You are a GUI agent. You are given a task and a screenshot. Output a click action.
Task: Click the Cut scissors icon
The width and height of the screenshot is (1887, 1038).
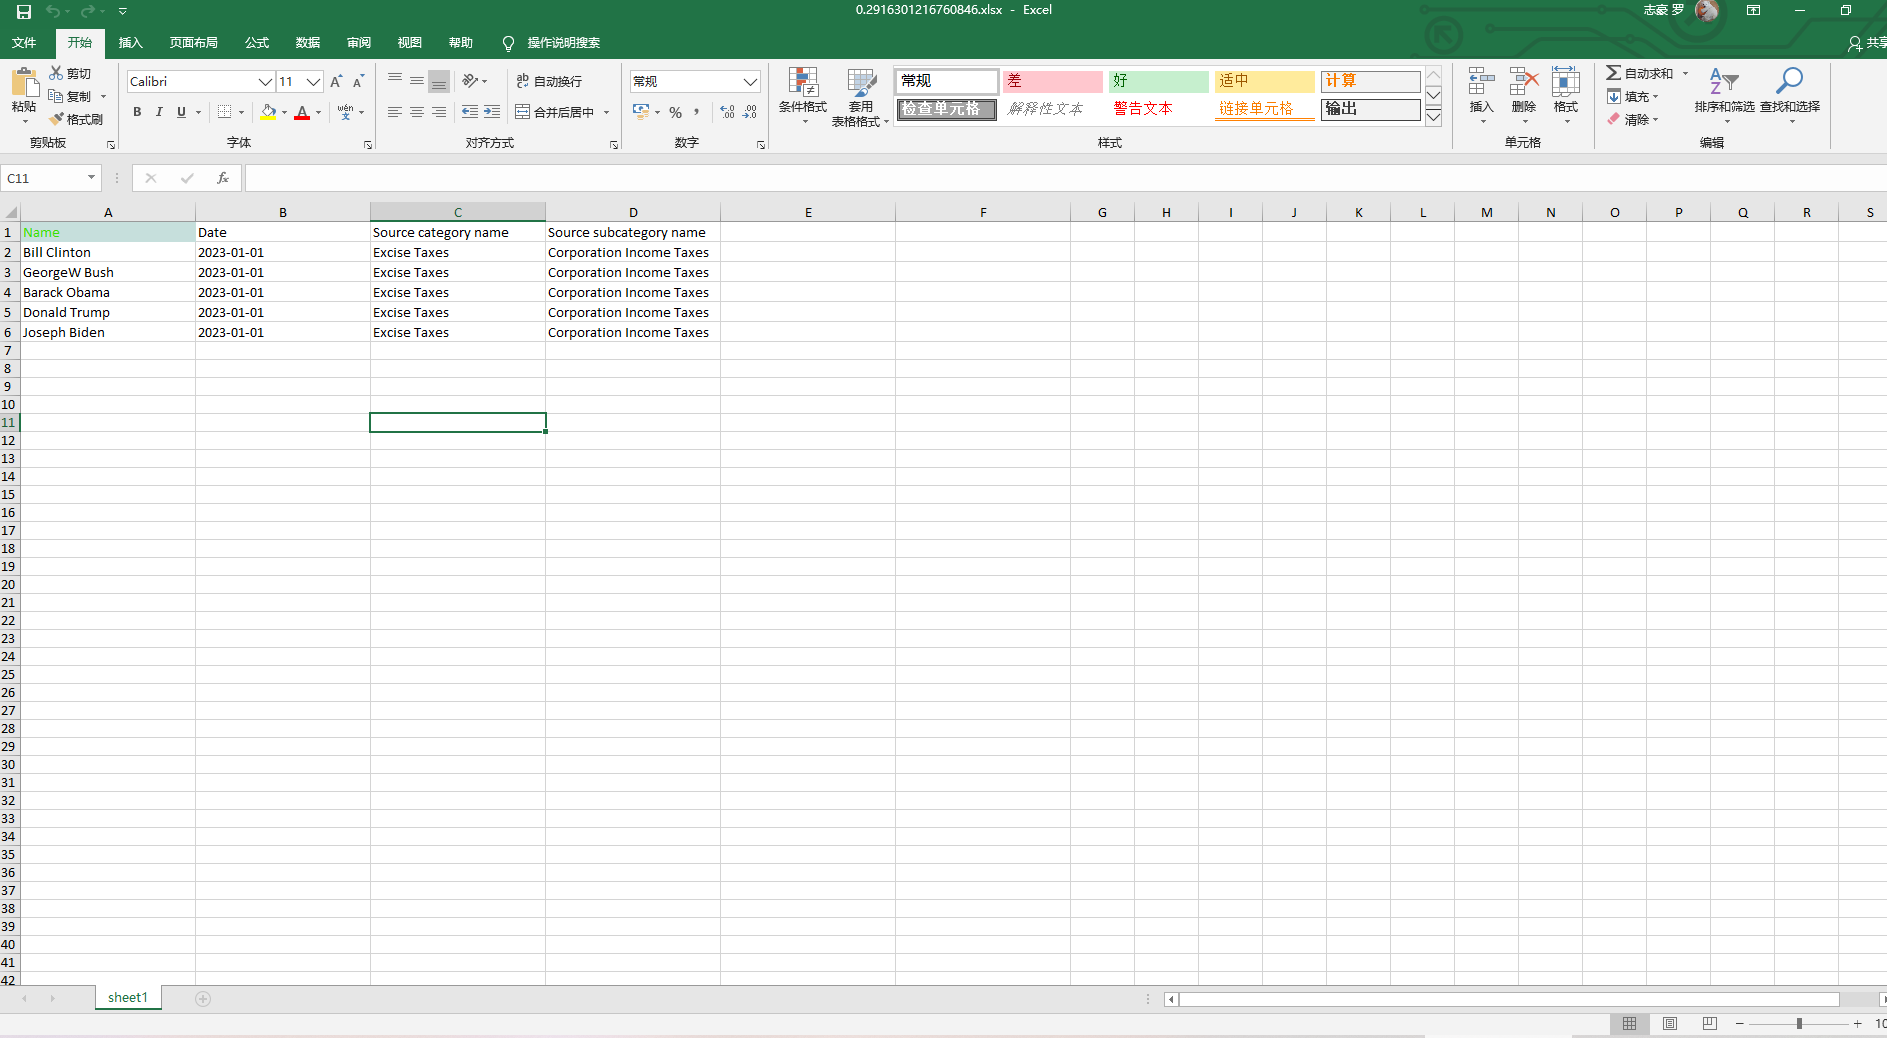56,73
